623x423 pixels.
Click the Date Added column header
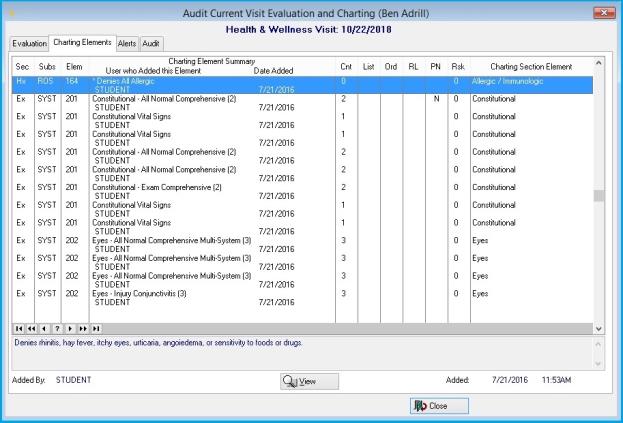(x=273, y=71)
